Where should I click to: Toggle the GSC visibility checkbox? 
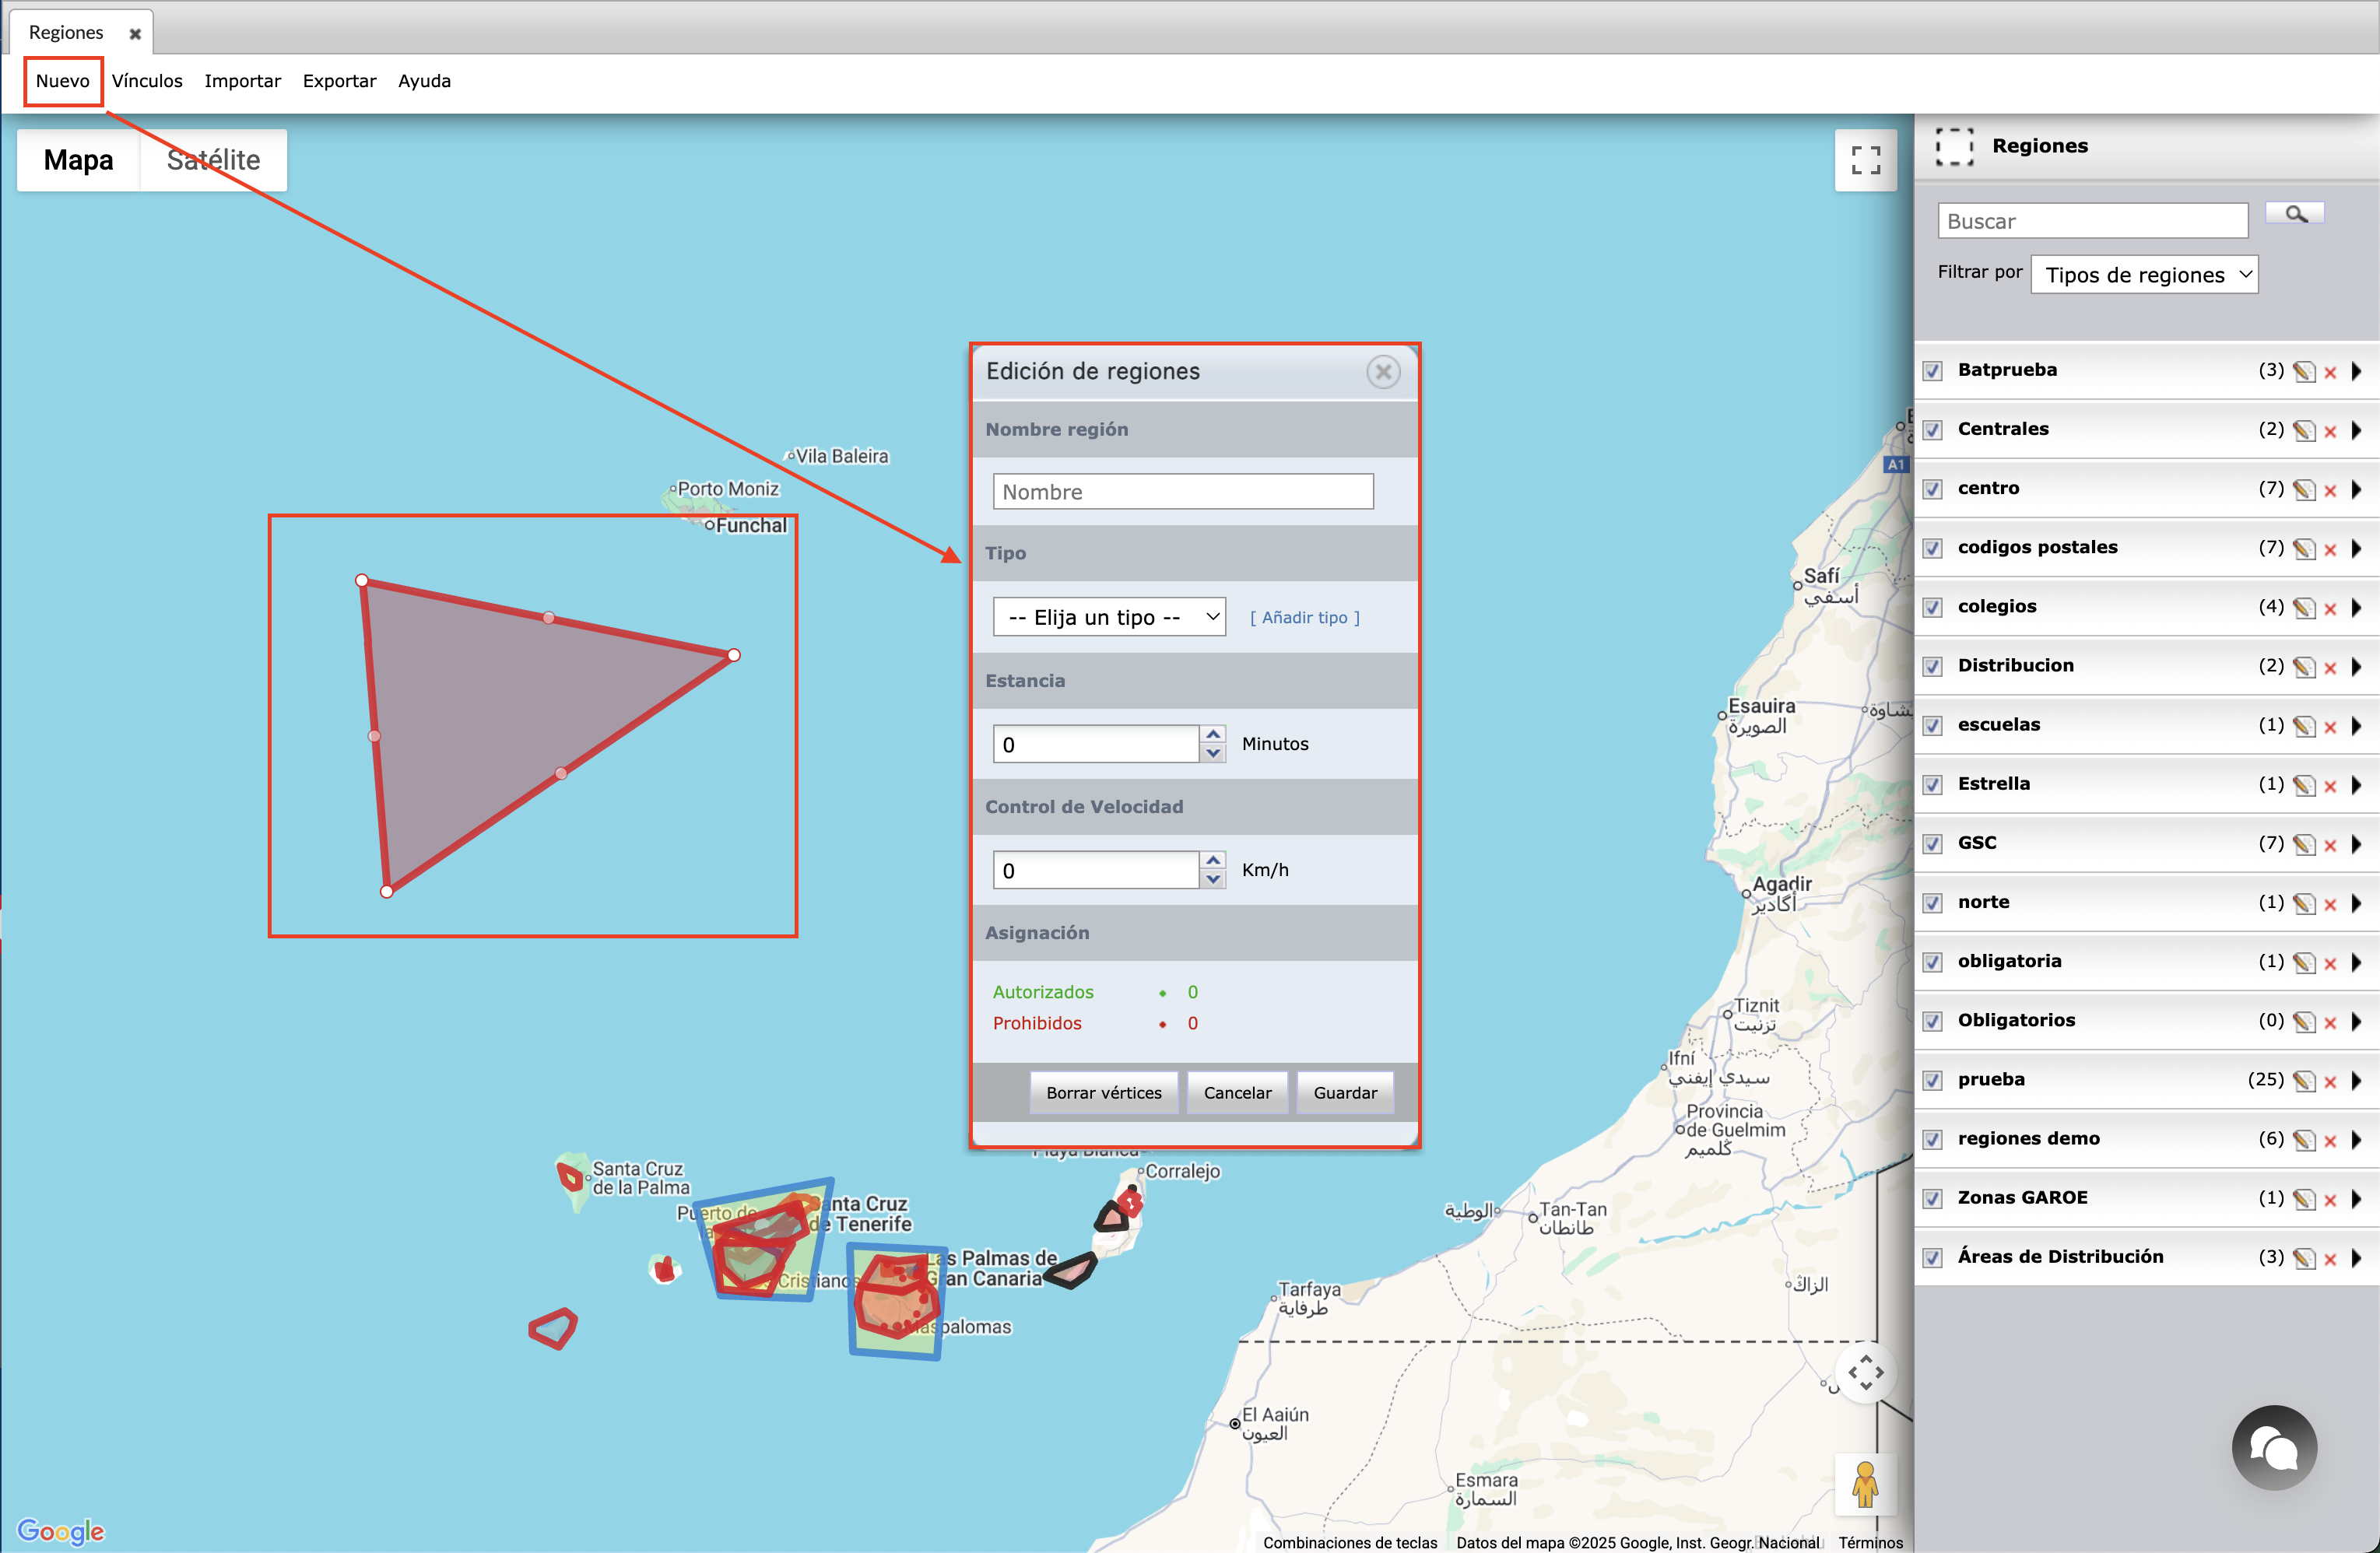coord(1933,844)
